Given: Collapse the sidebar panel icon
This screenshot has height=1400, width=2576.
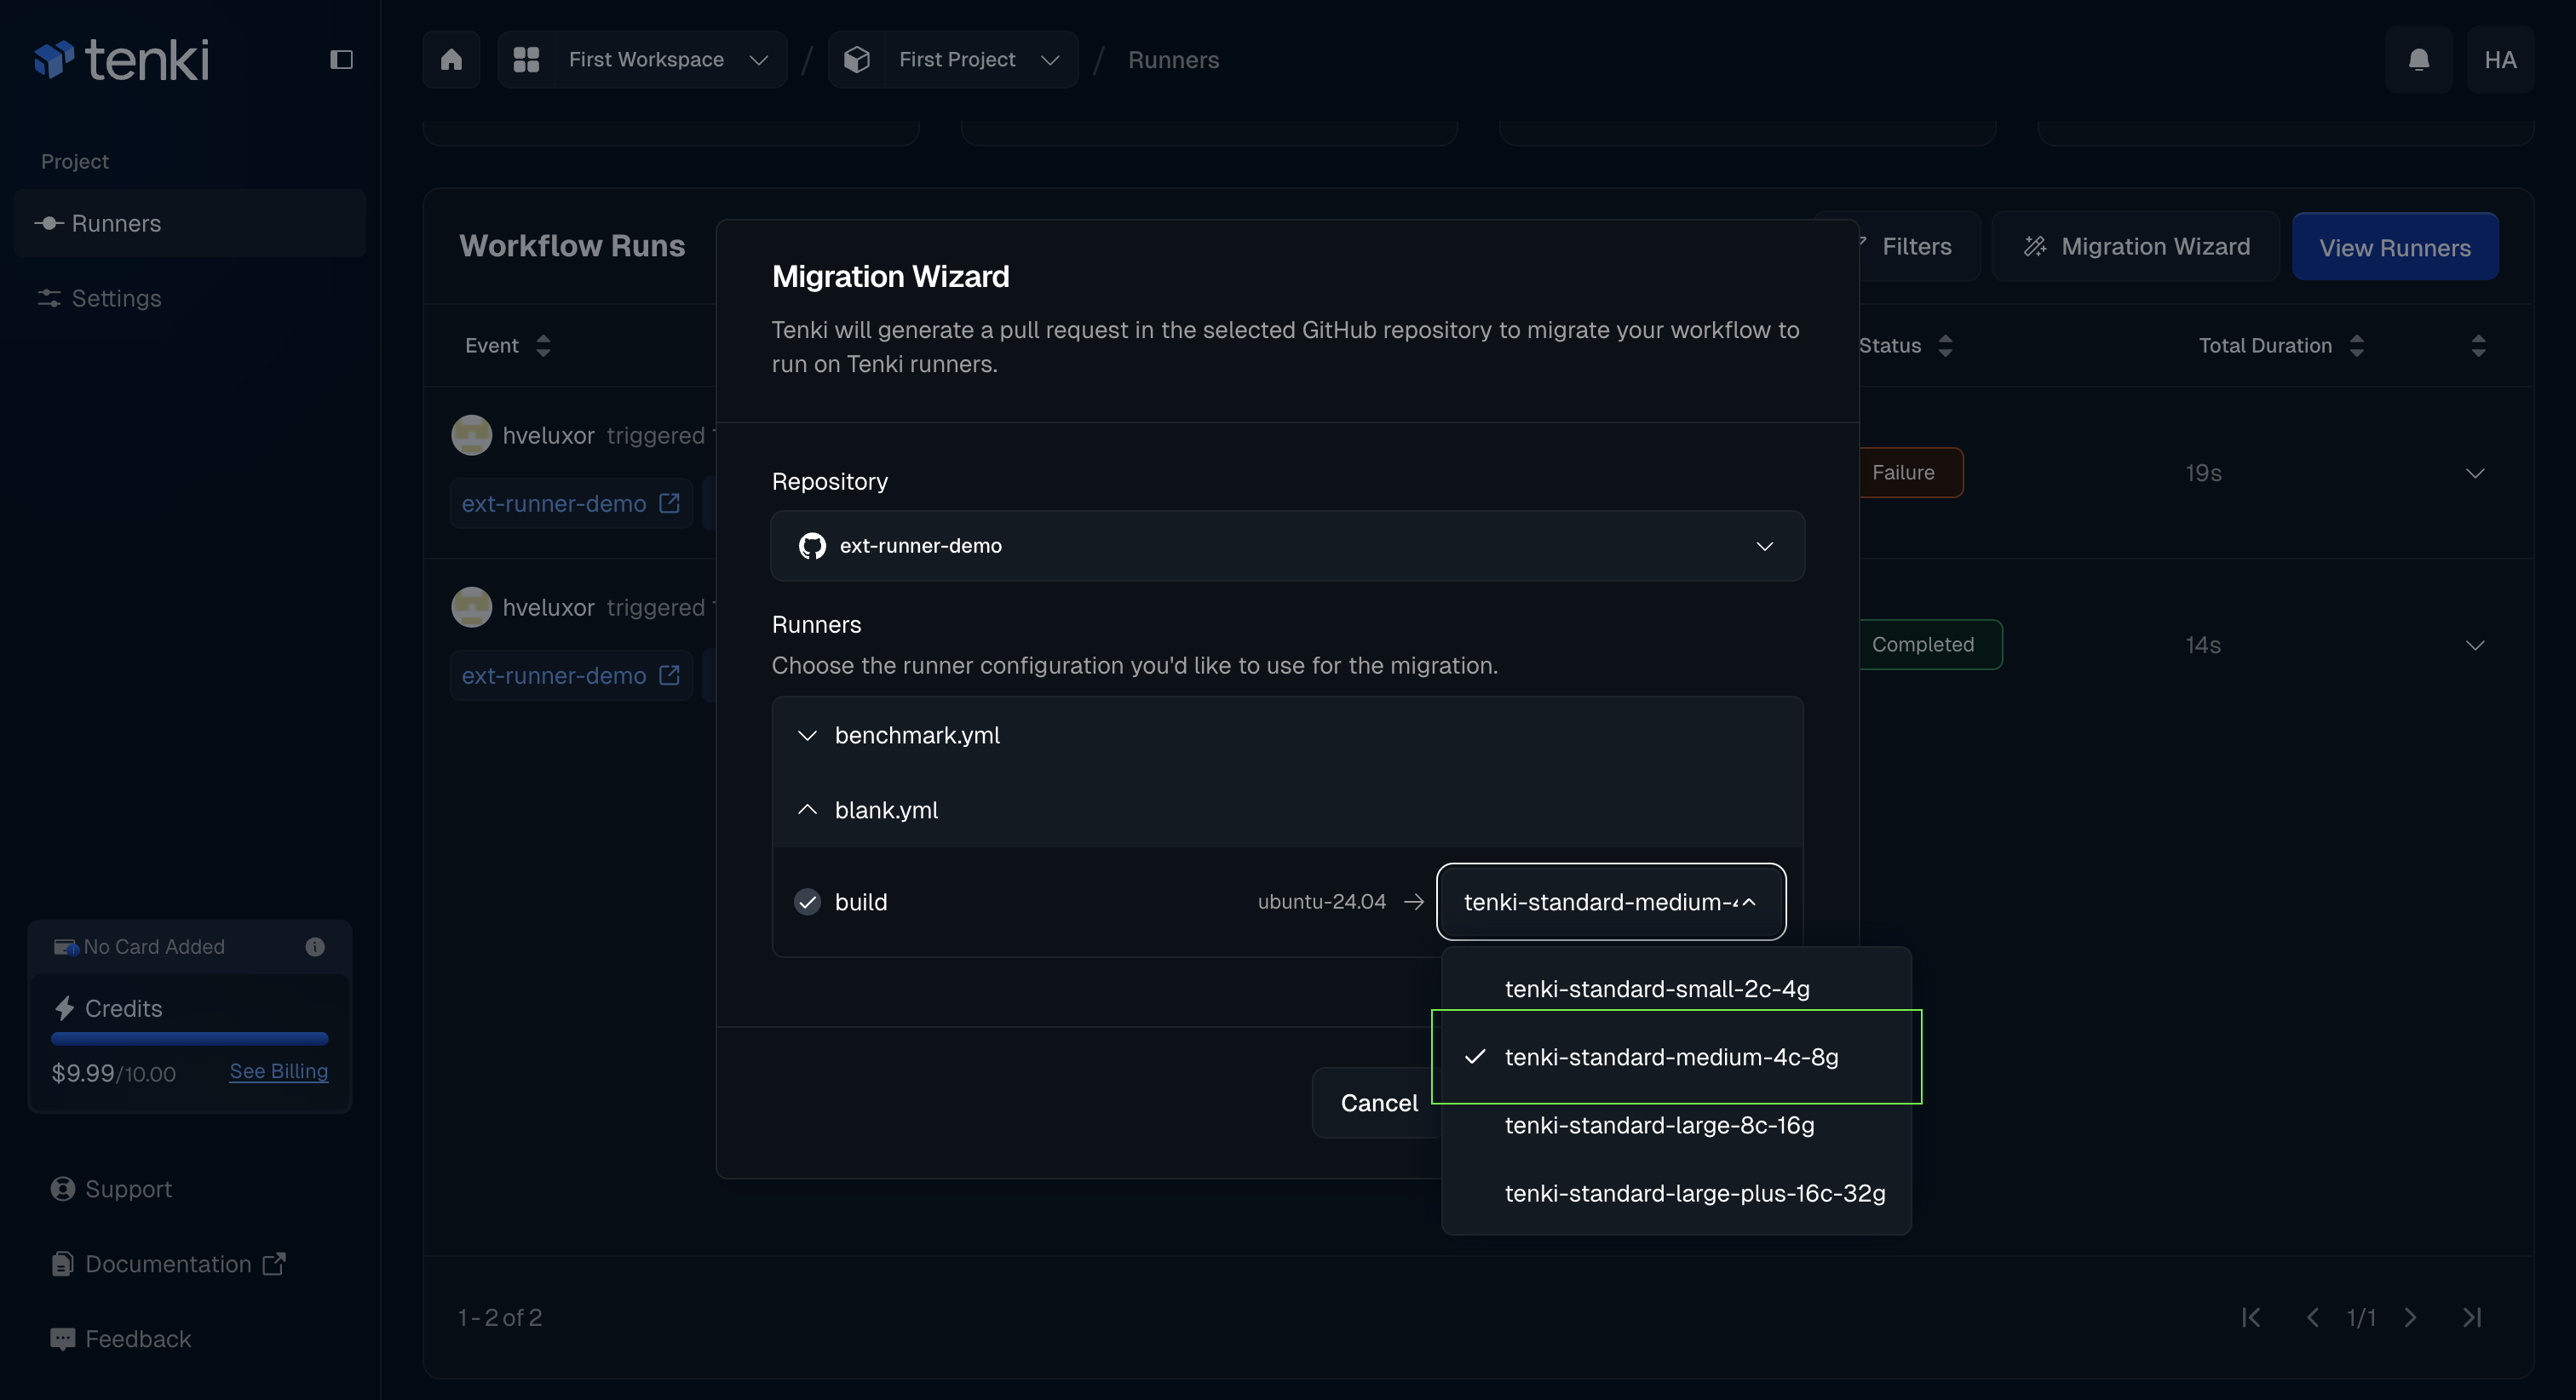Looking at the screenshot, I should point(341,60).
